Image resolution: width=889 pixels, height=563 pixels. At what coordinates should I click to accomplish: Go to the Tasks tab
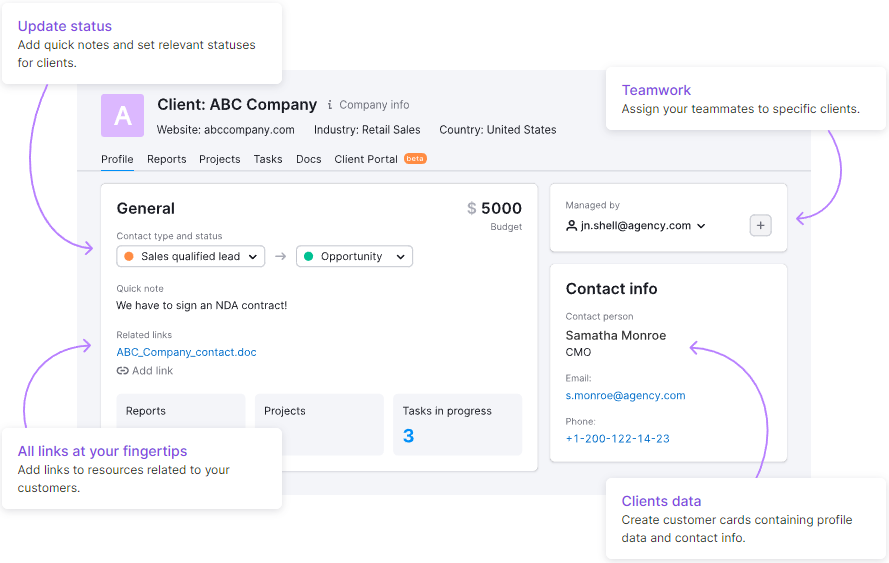(268, 159)
